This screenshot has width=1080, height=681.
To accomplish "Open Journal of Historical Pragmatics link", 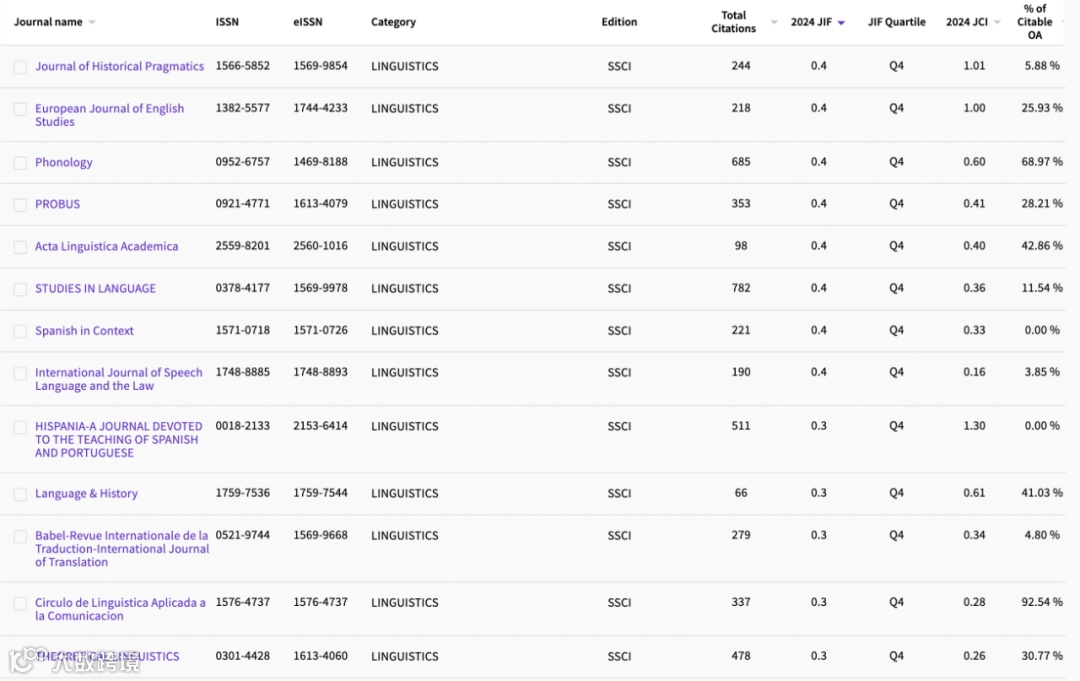I will pyautogui.click(x=119, y=66).
